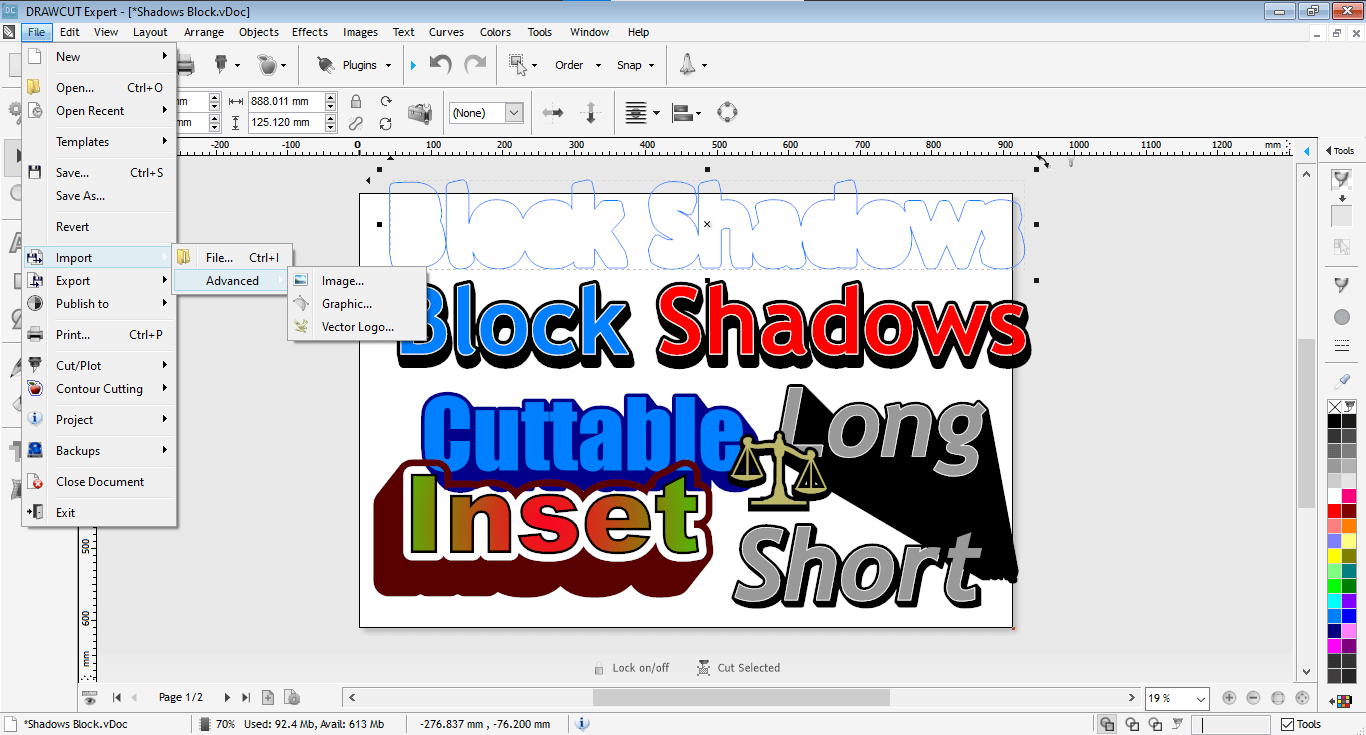
Task: Click the rocket launch icon
Action: (688, 65)
